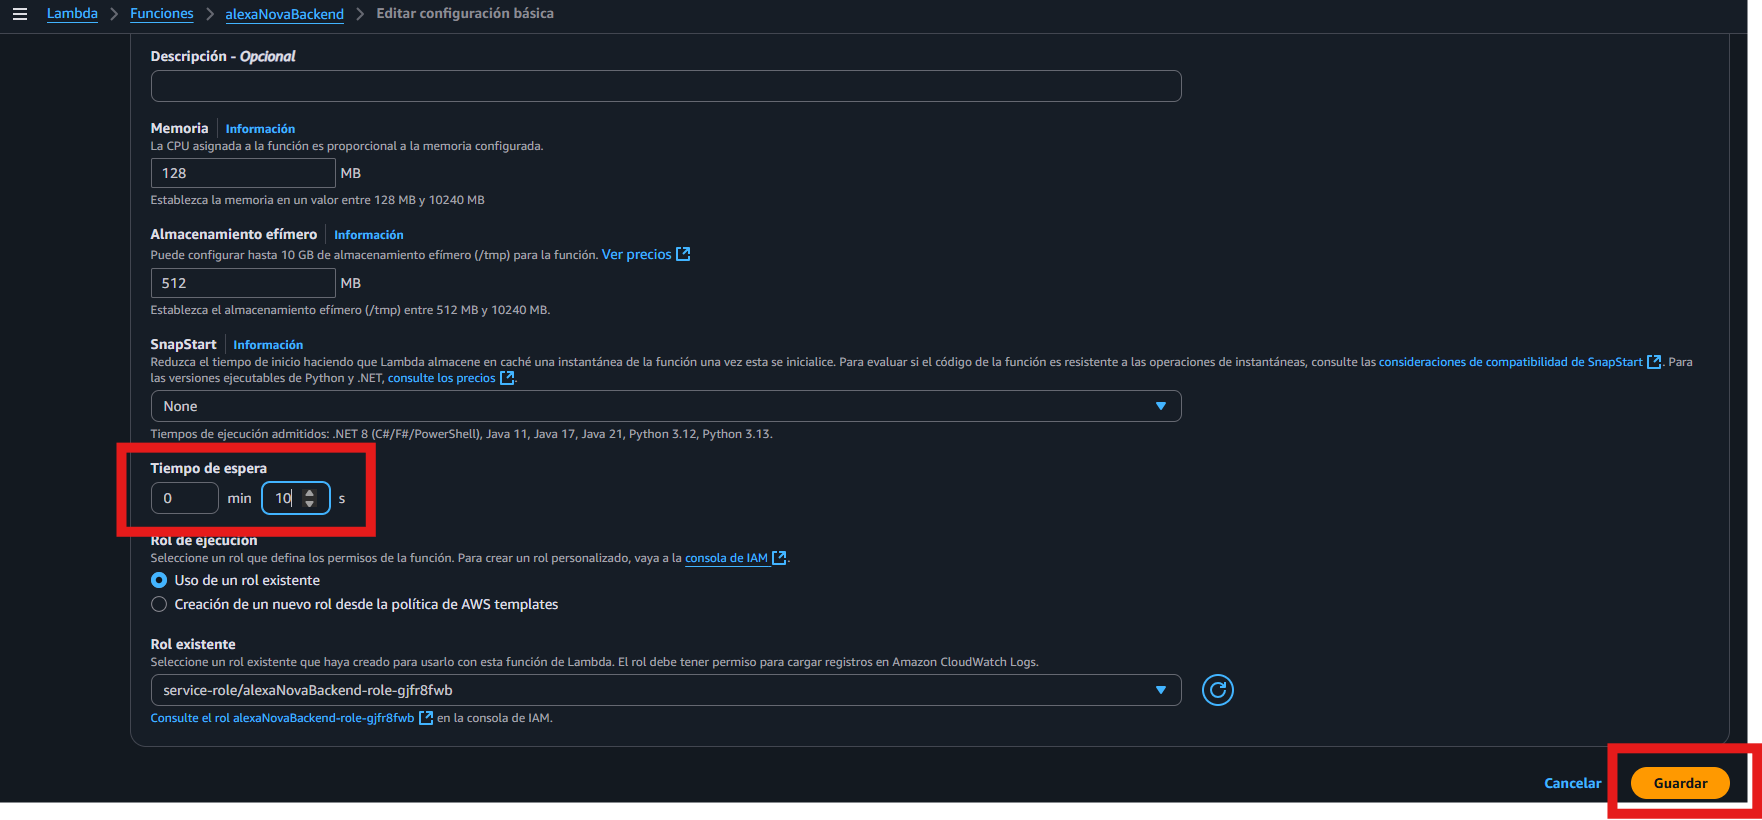The height and width of the screenshot is (820, 1762).
Task: Refresh the existing role list
Action: 1217,690
